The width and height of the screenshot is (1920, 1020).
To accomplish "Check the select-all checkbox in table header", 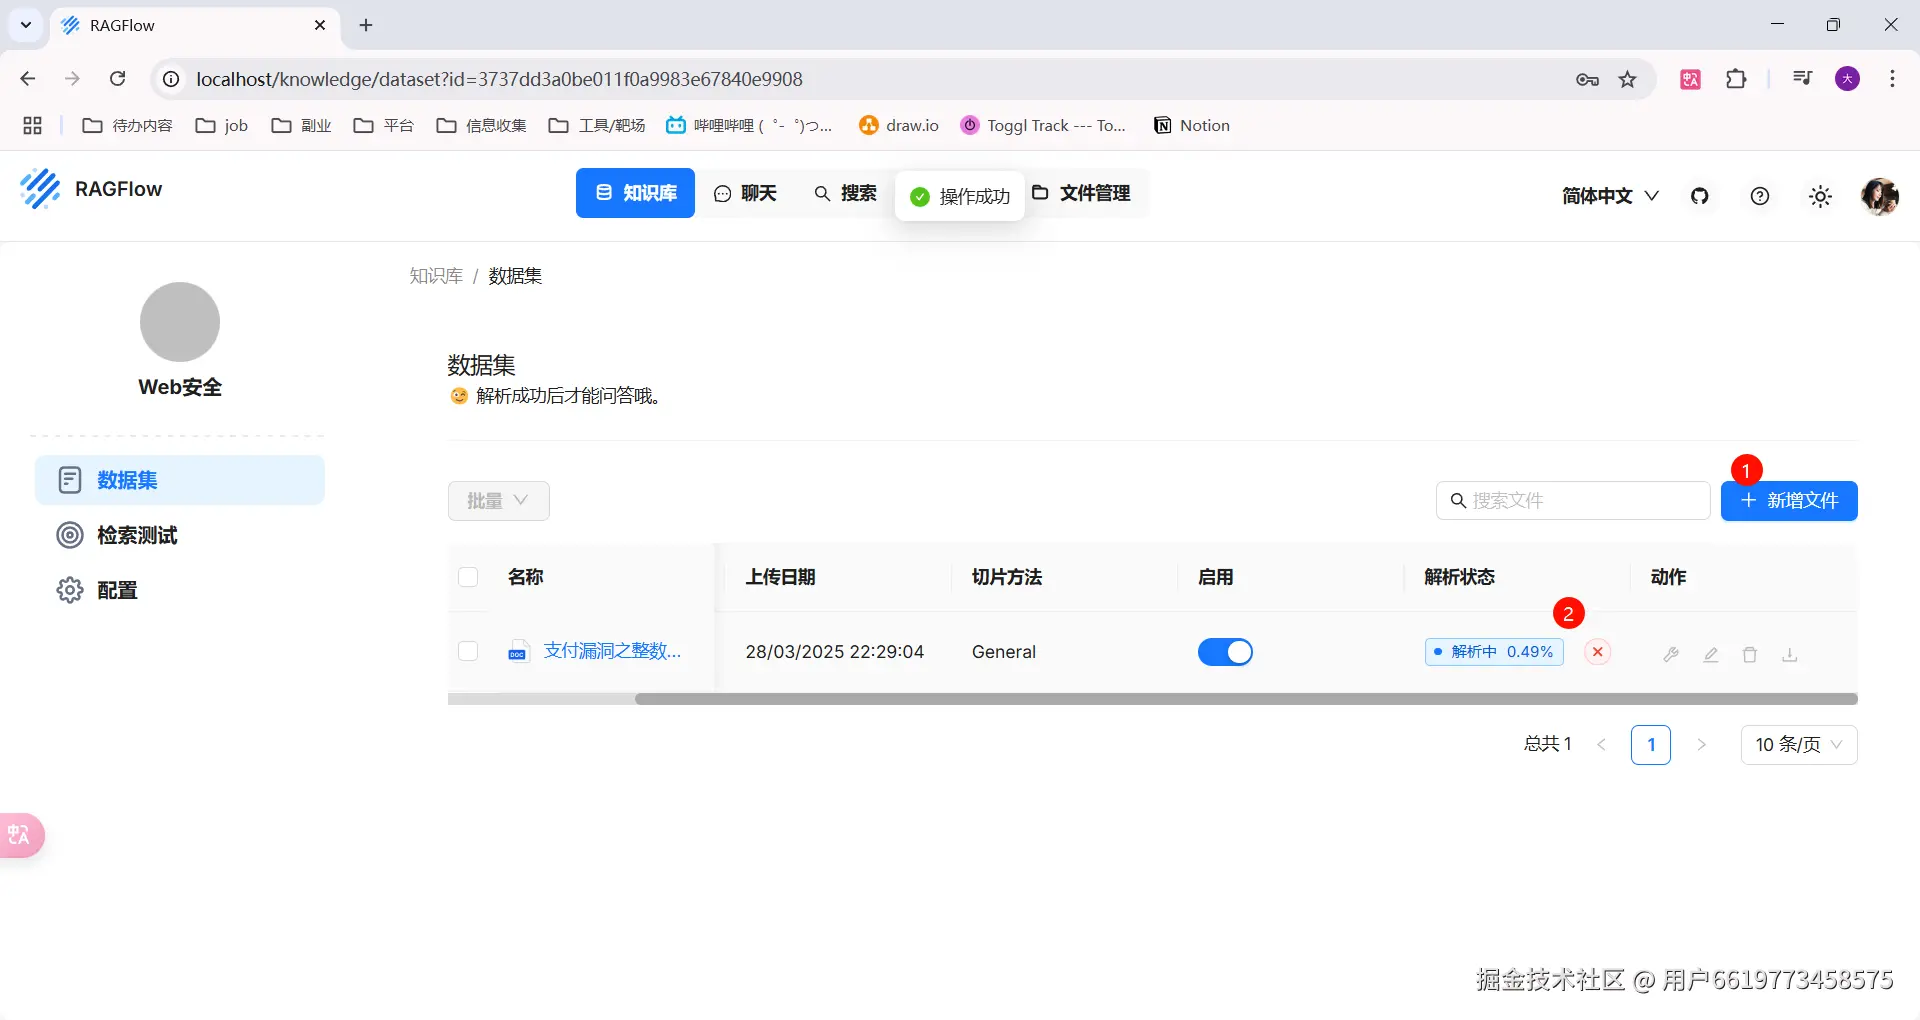I will [468, 577].
